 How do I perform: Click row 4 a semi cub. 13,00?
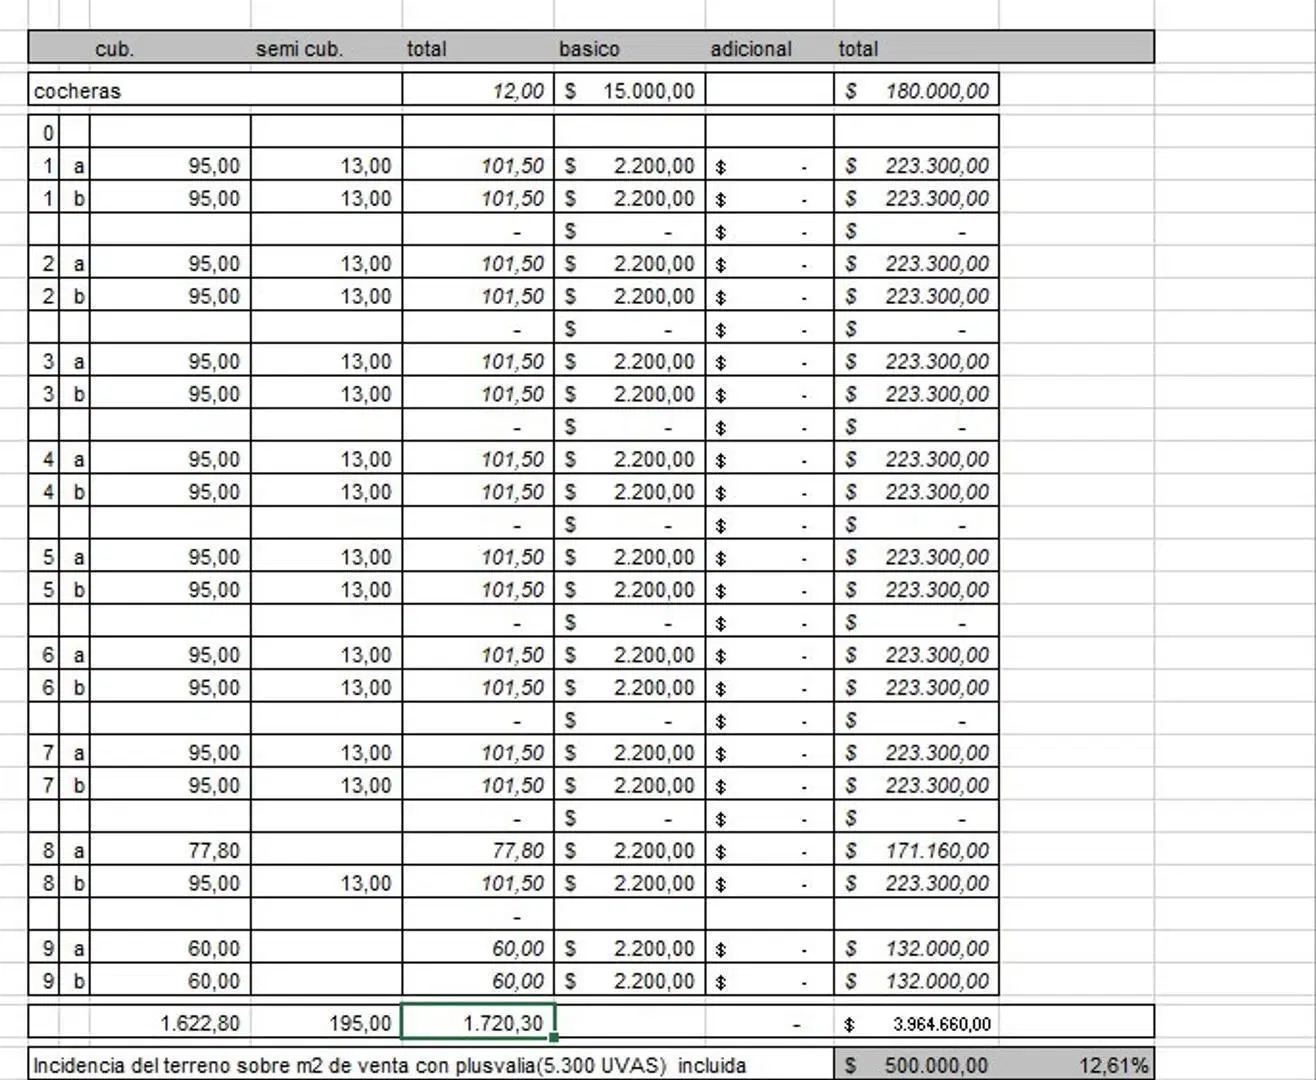pos(326,459)
